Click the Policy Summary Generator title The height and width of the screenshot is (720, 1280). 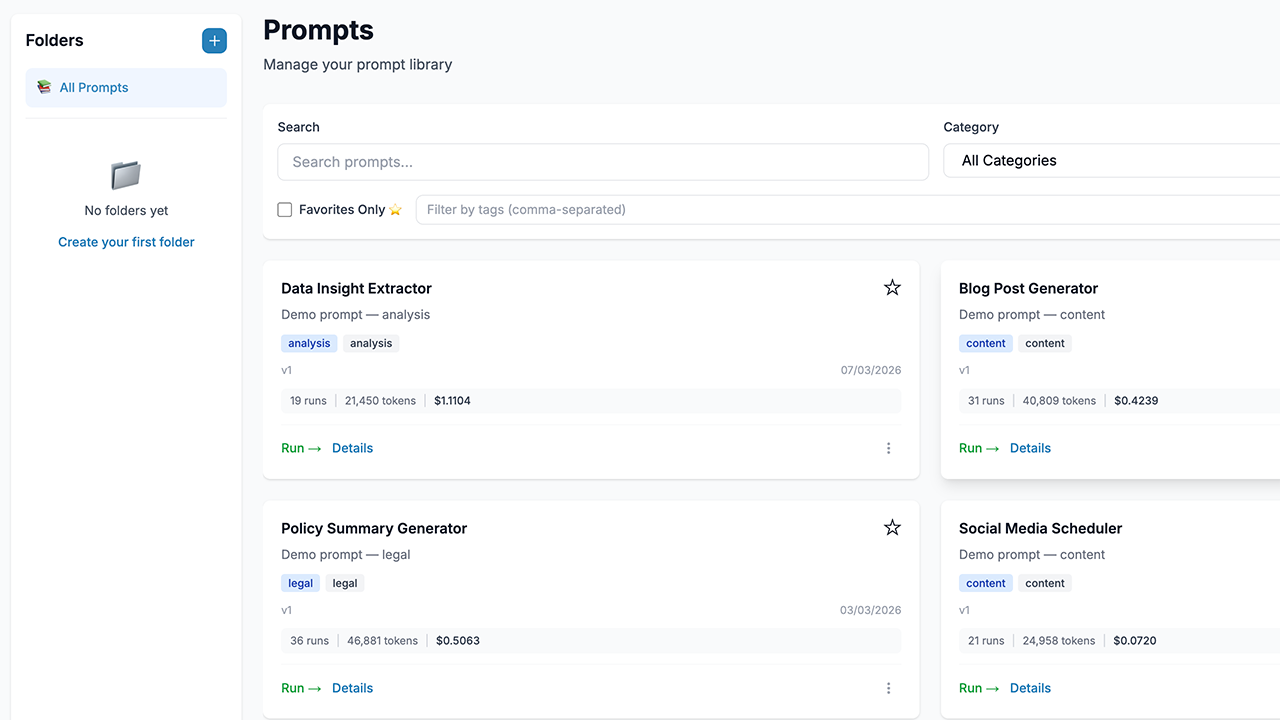point(374,528)
